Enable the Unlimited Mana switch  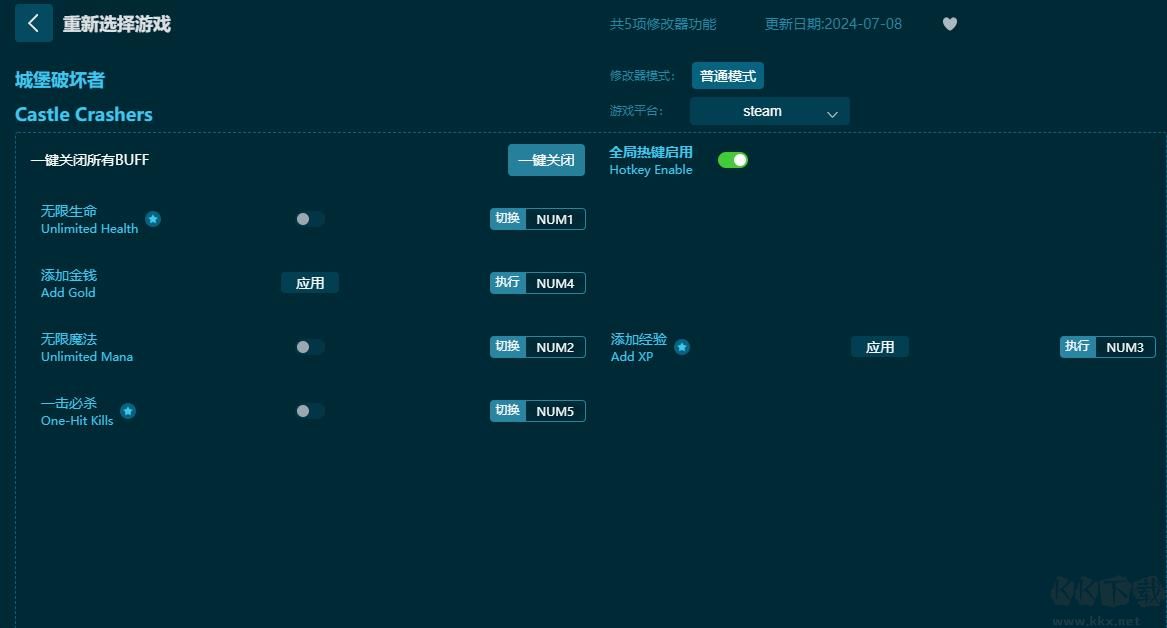point(310,347)
